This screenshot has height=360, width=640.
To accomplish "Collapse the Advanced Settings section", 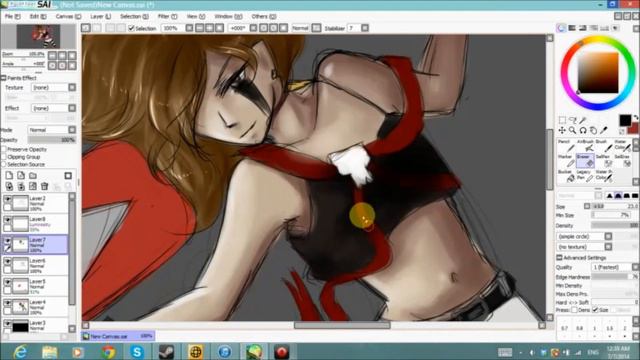I will pyautogui.click(x=559, y=258).
